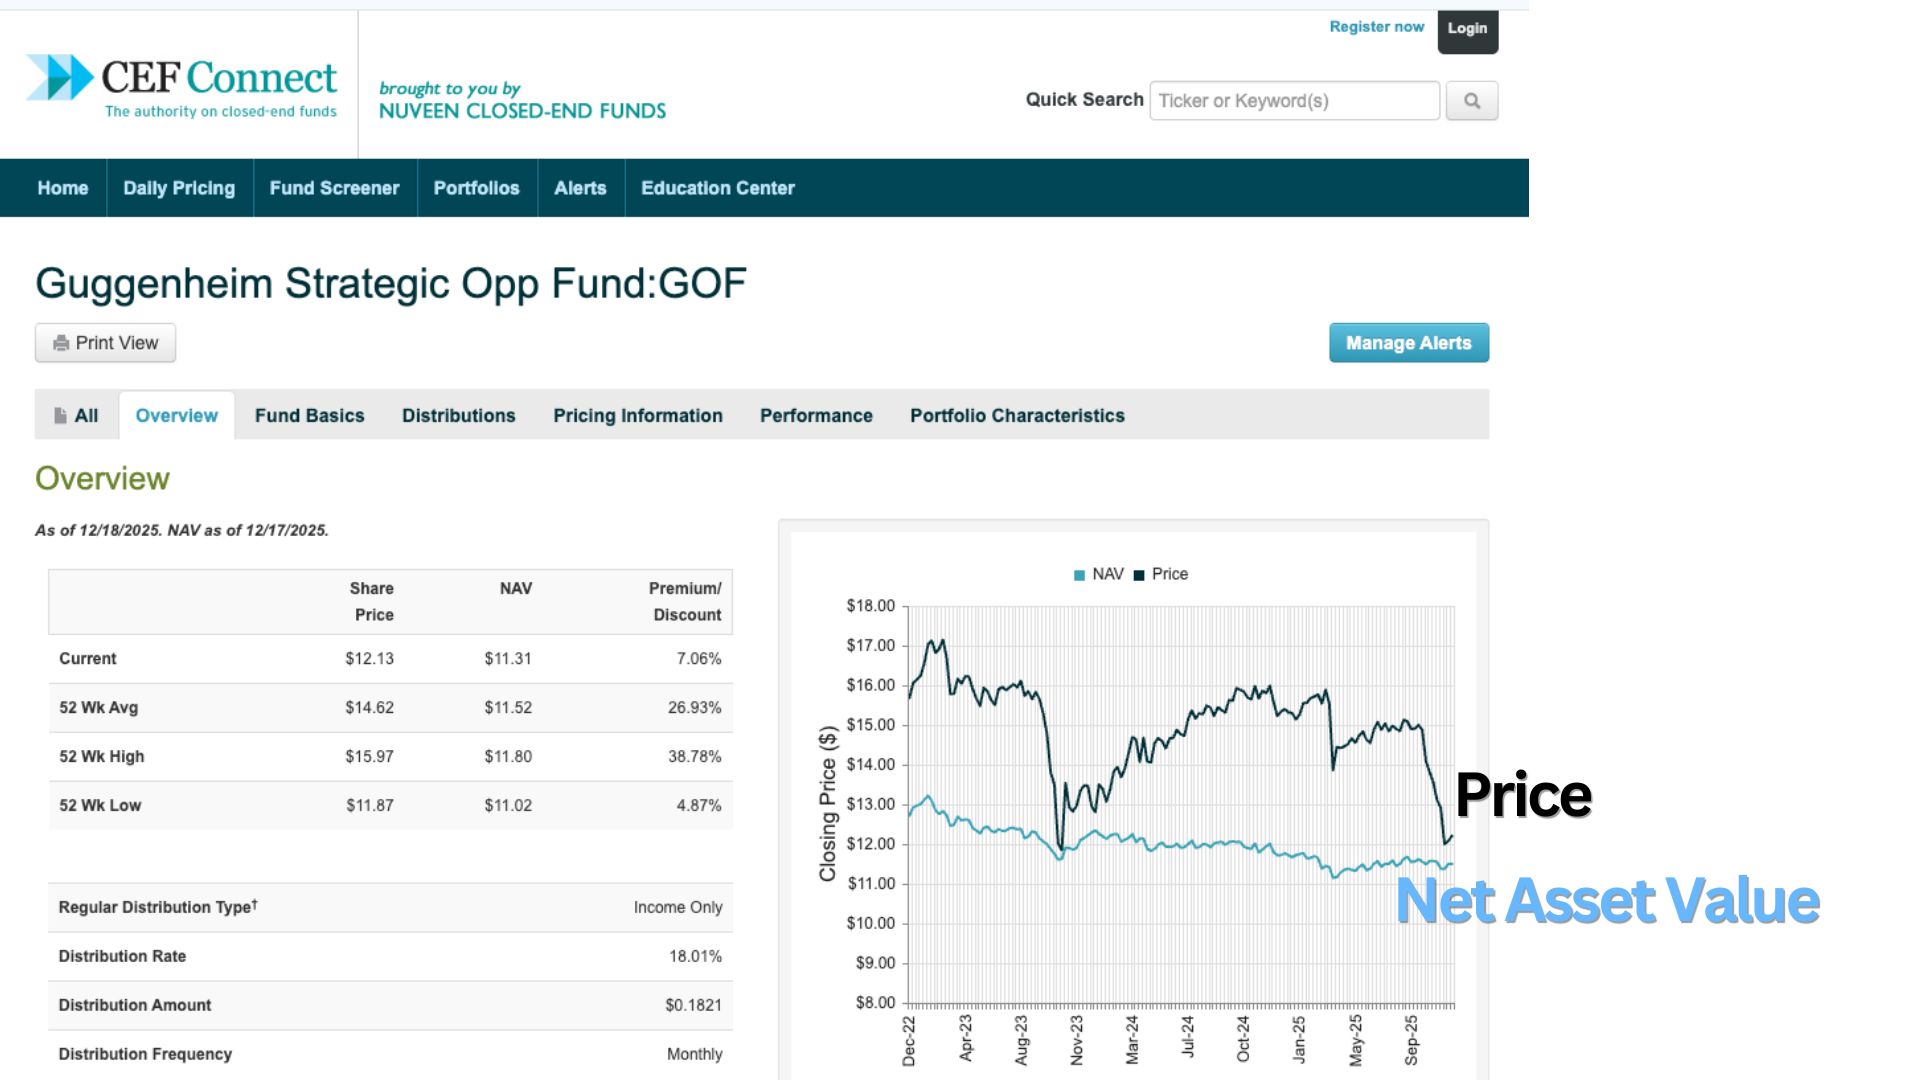Focus the Quick Search ticker input field
Image resolution: width=1920 pixels, height=1080 pixels.
coord(1294,101)
